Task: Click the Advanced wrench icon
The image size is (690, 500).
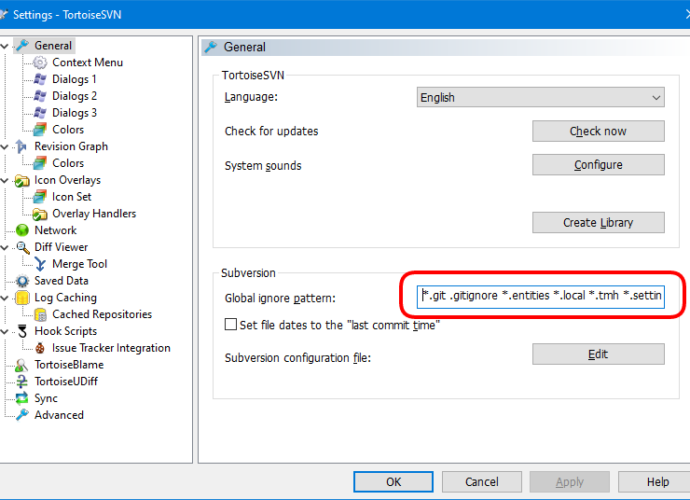Action: 22,415
